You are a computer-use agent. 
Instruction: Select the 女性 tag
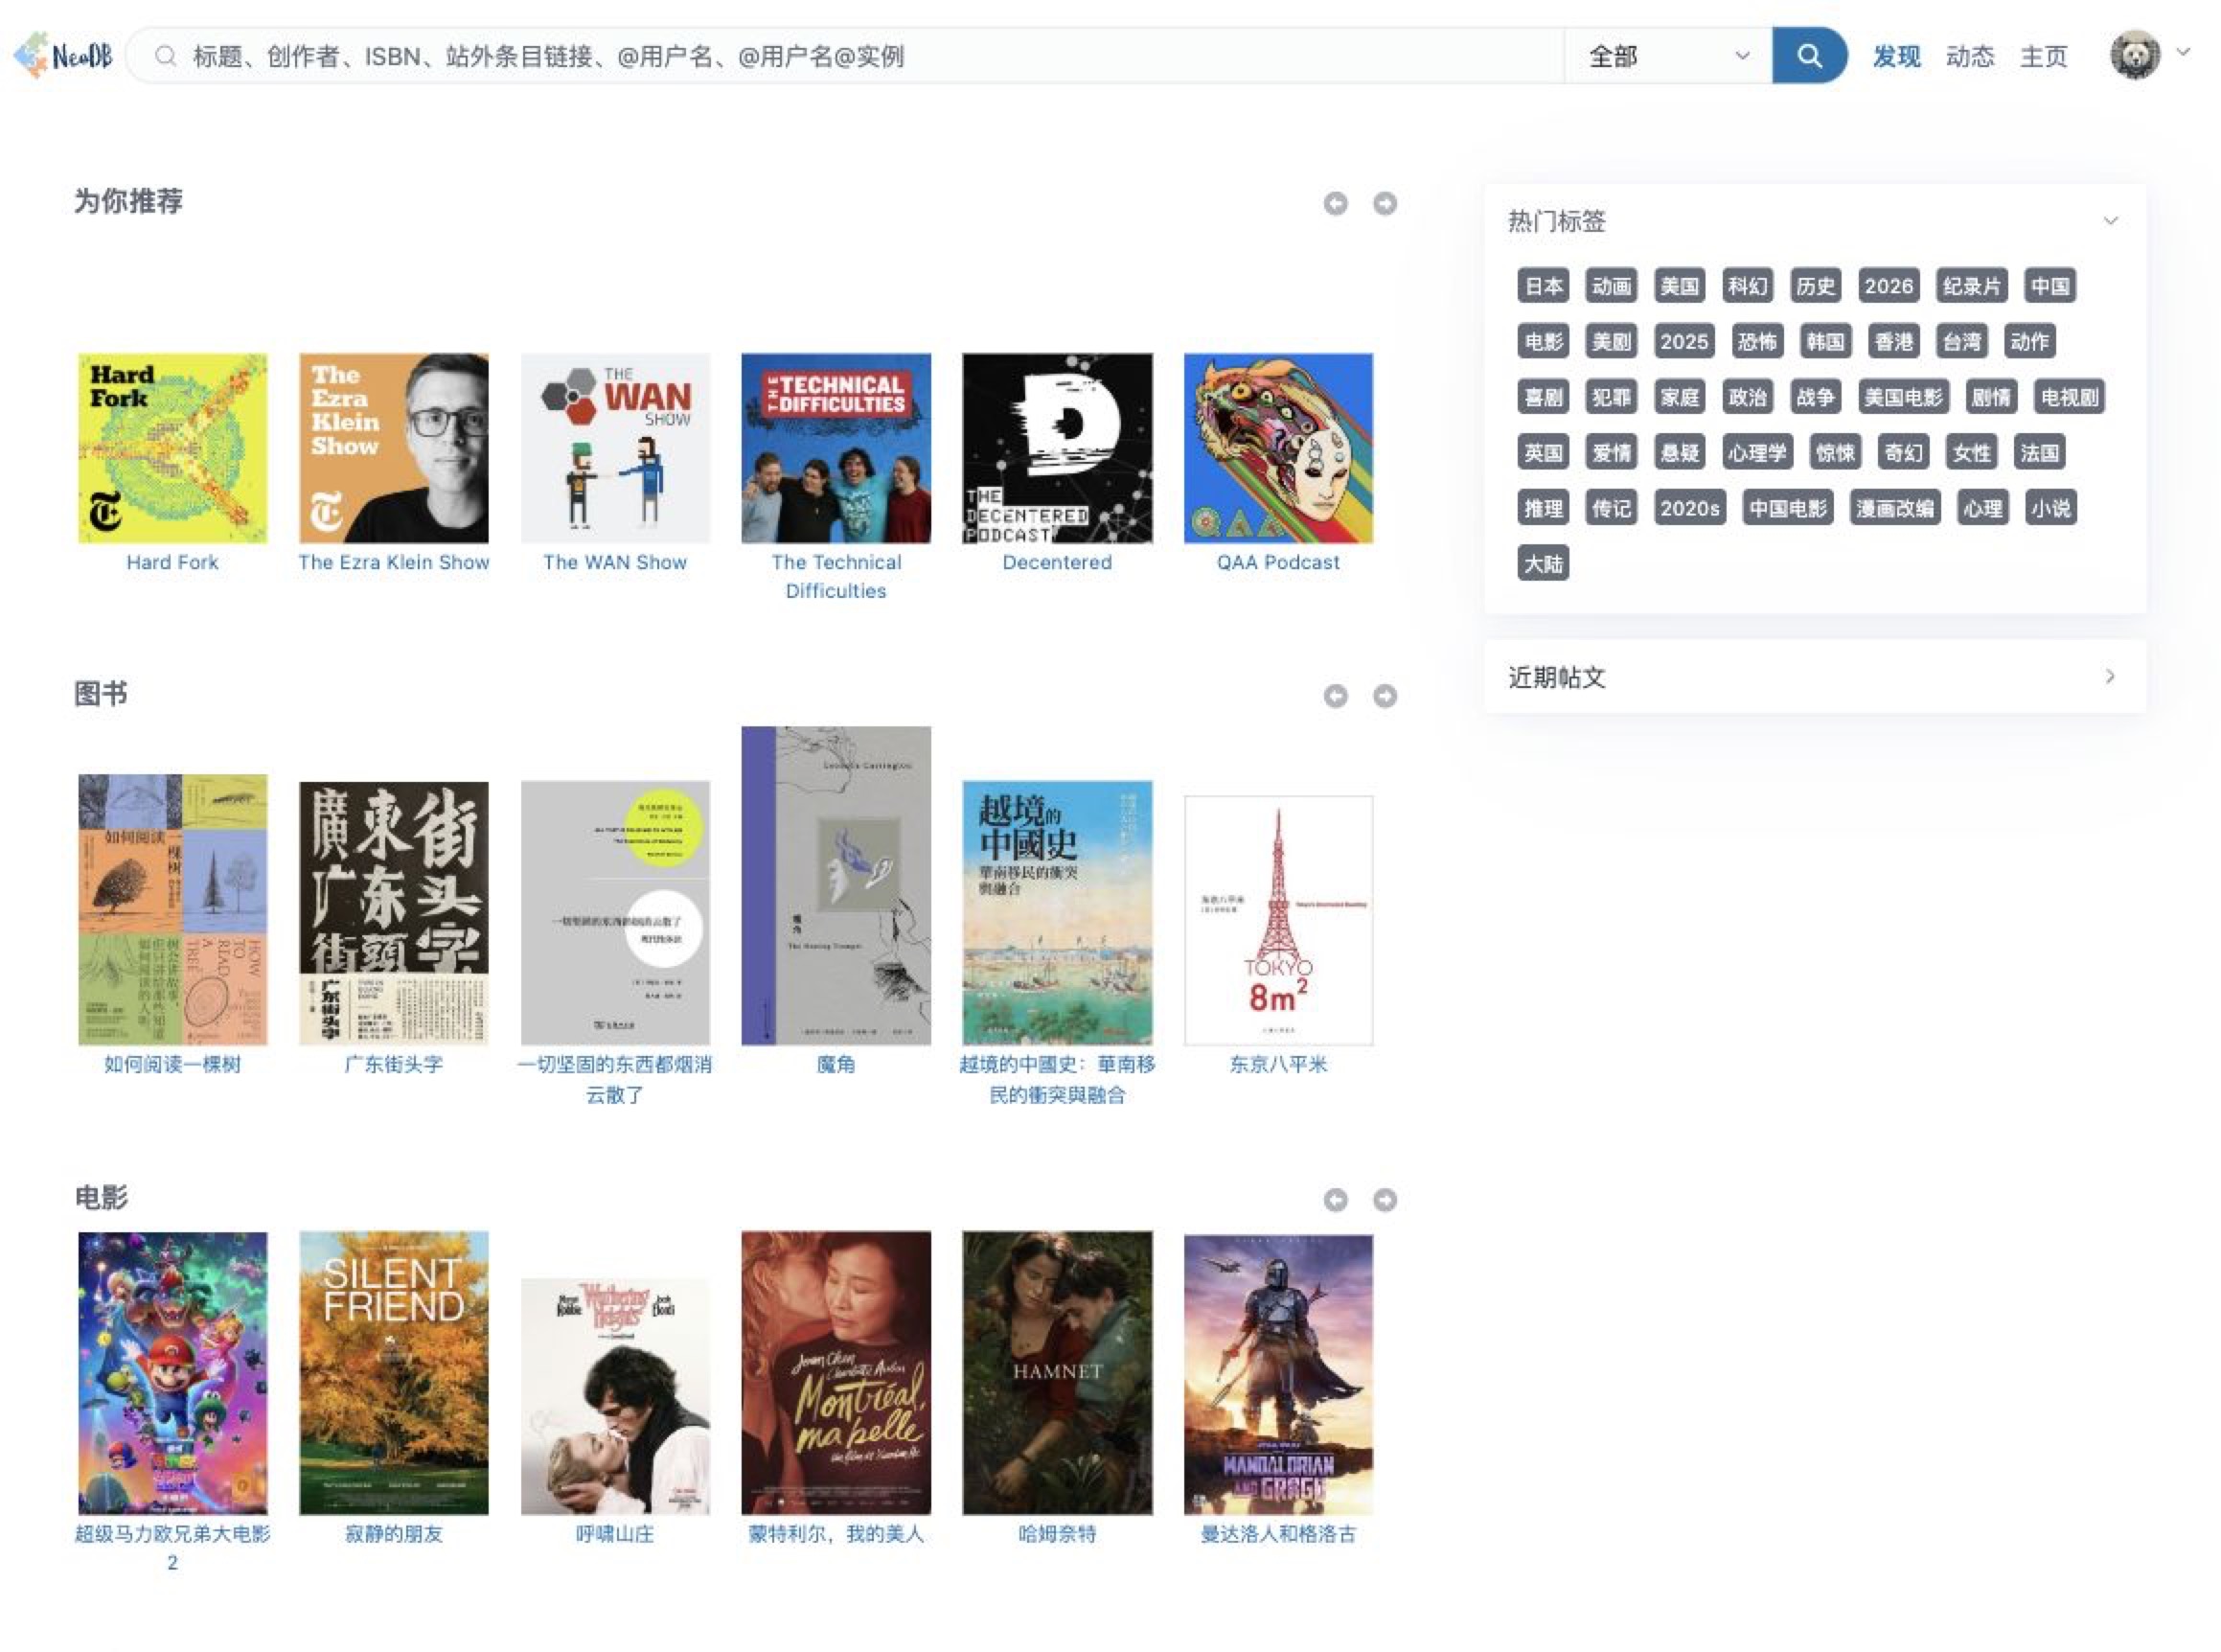pyautogui.click(x=1971, y=453)
